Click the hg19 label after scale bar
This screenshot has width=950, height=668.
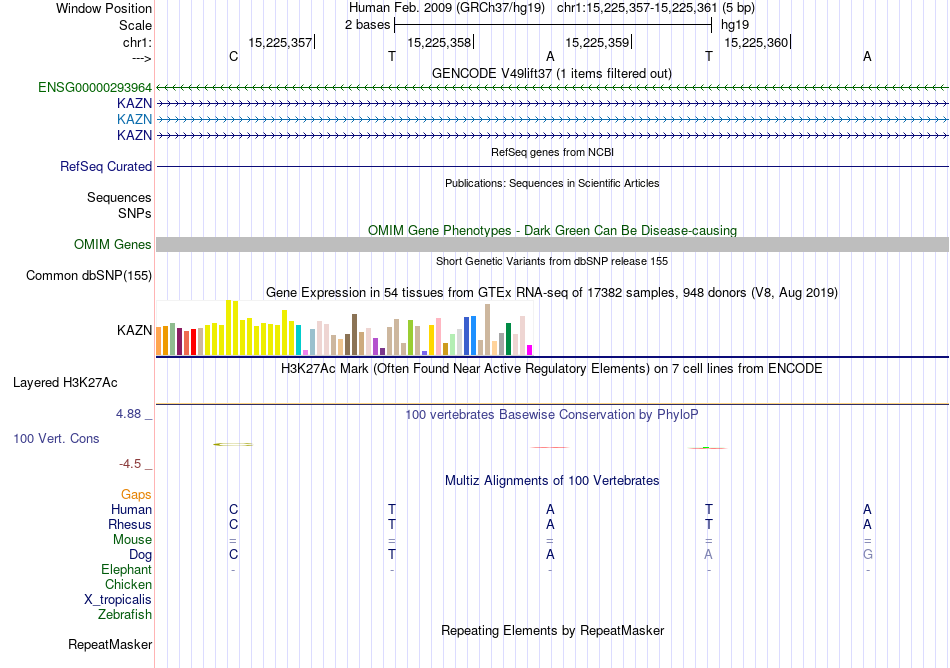[x=735, y=25]
